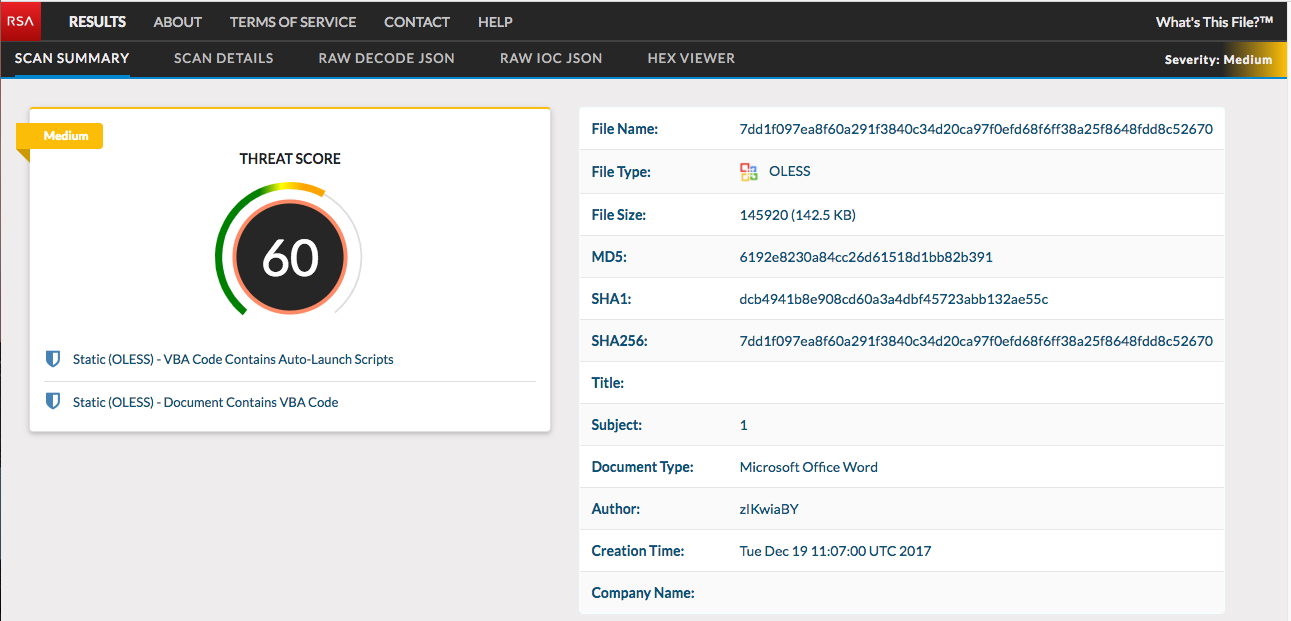Image resolution: width=1291 pixels, height=621 pixels.
Task: Click the RSA logo icon
Action: click(x=20, y=21)
